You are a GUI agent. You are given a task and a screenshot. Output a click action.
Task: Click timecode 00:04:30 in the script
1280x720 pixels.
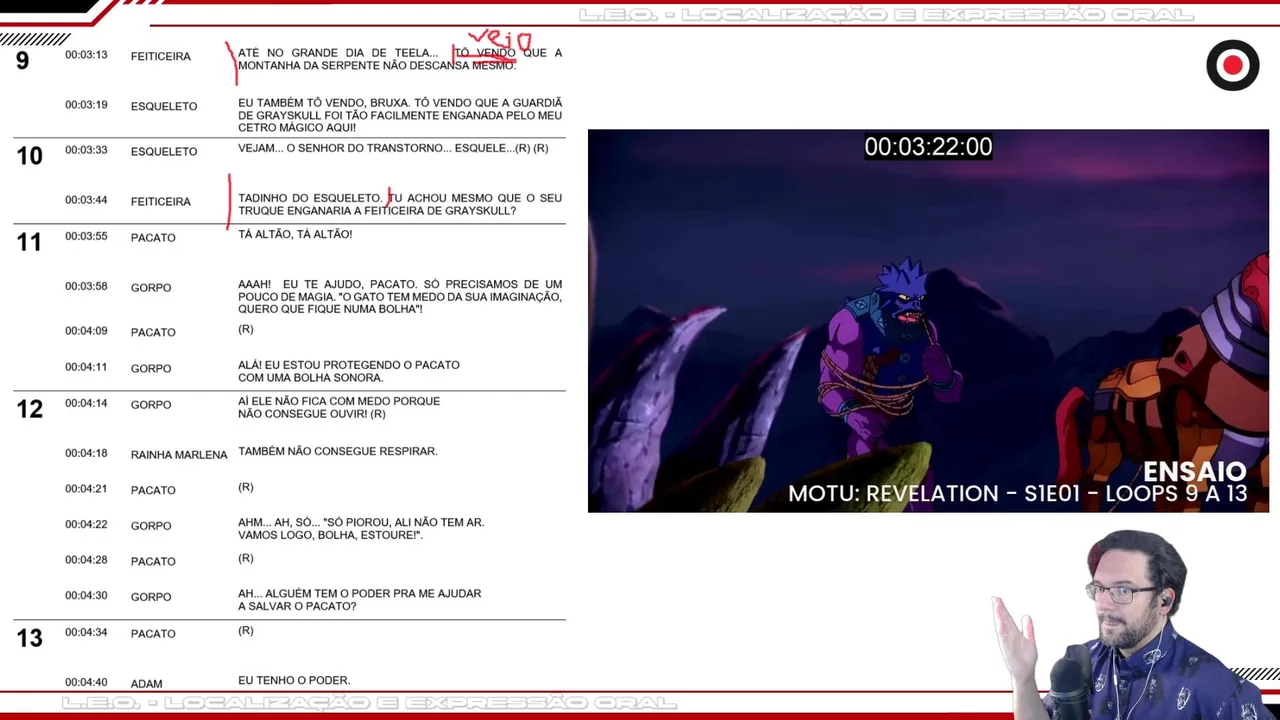86,596
